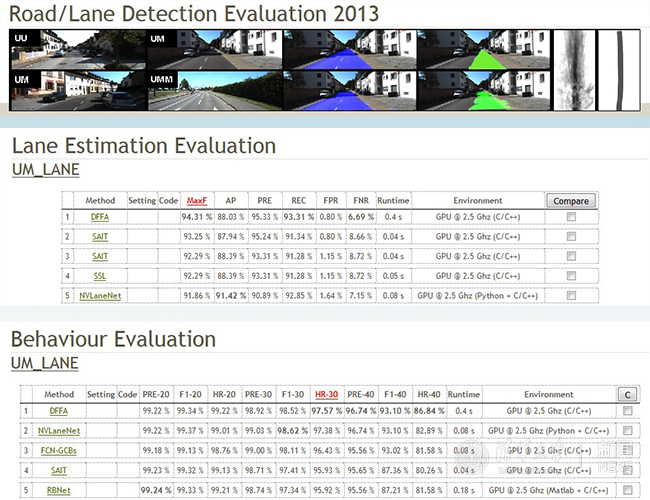The image size is (650, 500).
Task: Tick the compare checkbox for SSL row
Action: click(x=571, y=275)
